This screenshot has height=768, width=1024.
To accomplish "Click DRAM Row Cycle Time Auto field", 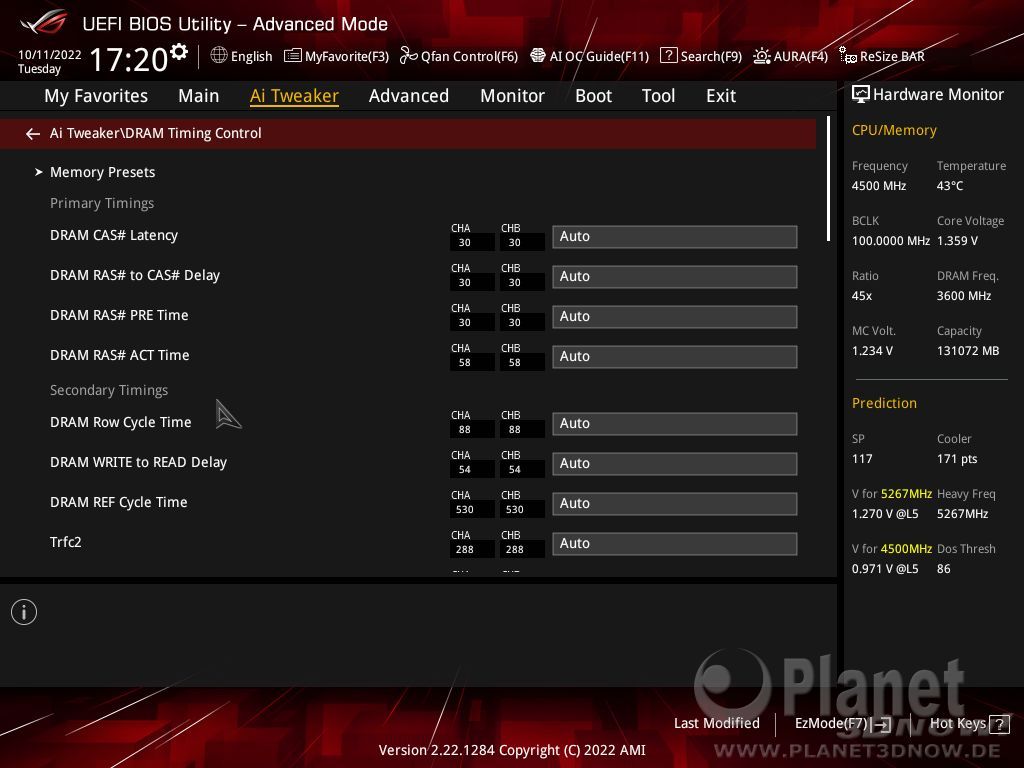I will pos(675,423).
